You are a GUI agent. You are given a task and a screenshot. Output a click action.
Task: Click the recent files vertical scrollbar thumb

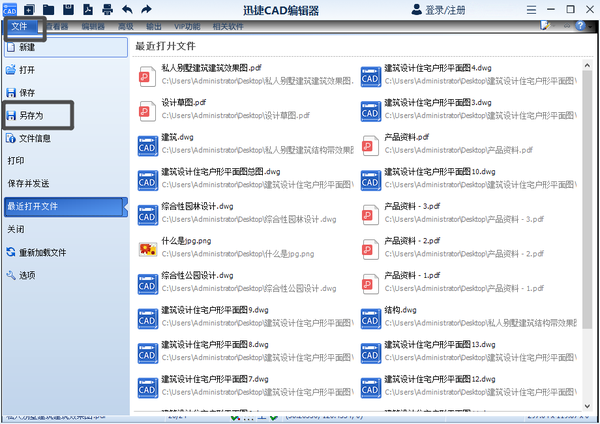pyautogui.click(x=587, y=199)
